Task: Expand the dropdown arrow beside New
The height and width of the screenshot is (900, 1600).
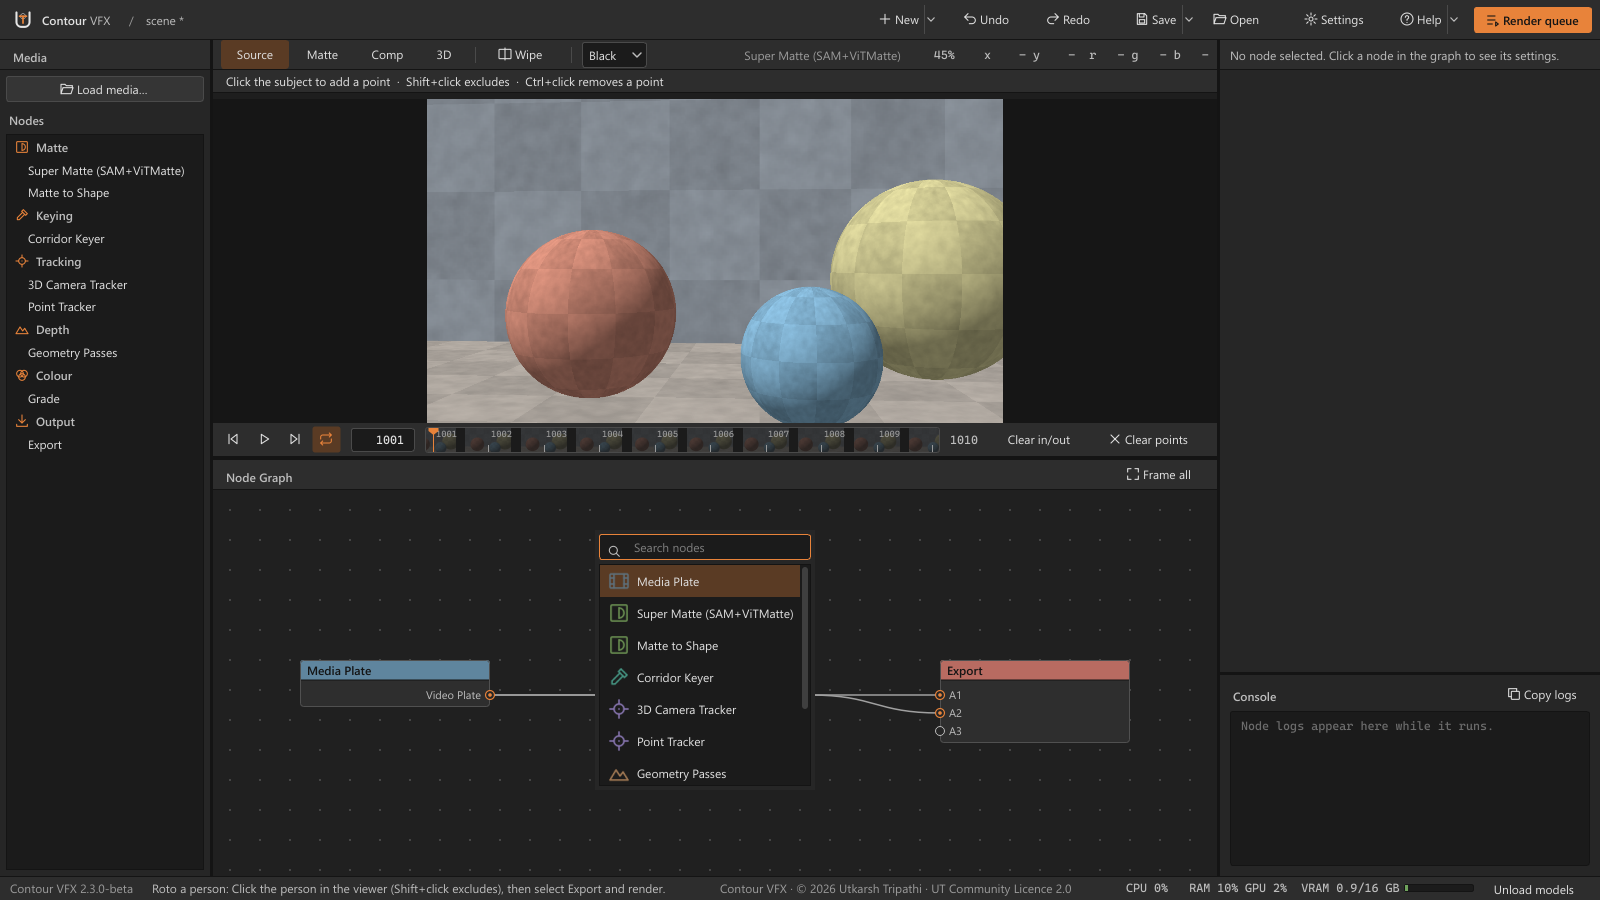Action: (931, 19)
